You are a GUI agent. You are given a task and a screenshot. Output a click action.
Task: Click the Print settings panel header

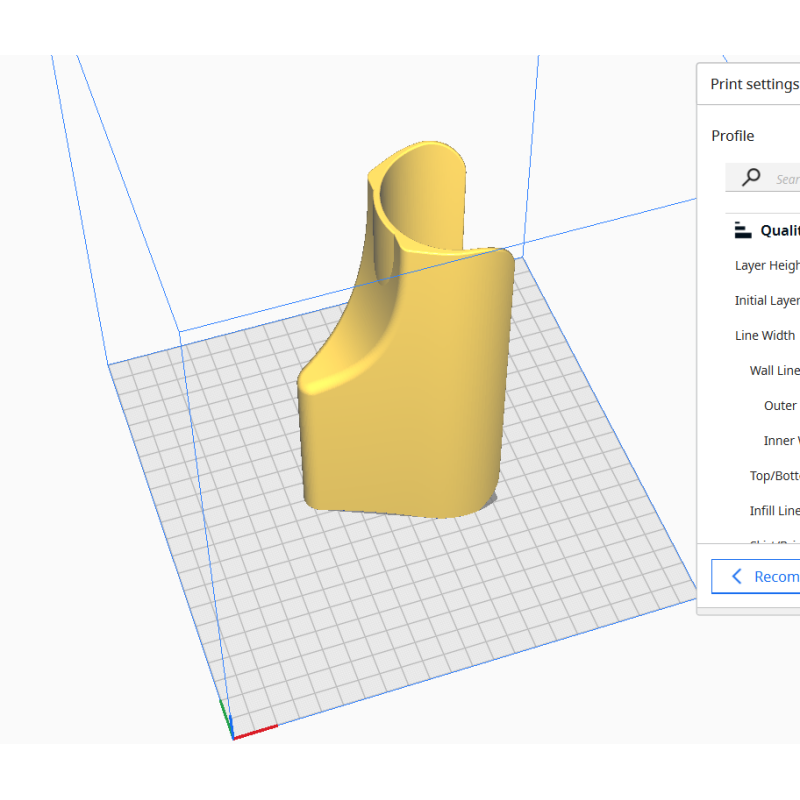click(x=754, y=84)
